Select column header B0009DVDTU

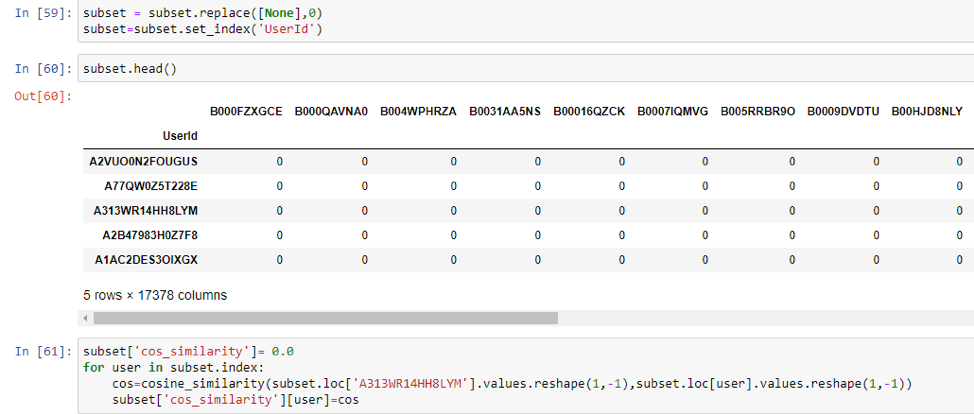[x=843, y=112]
